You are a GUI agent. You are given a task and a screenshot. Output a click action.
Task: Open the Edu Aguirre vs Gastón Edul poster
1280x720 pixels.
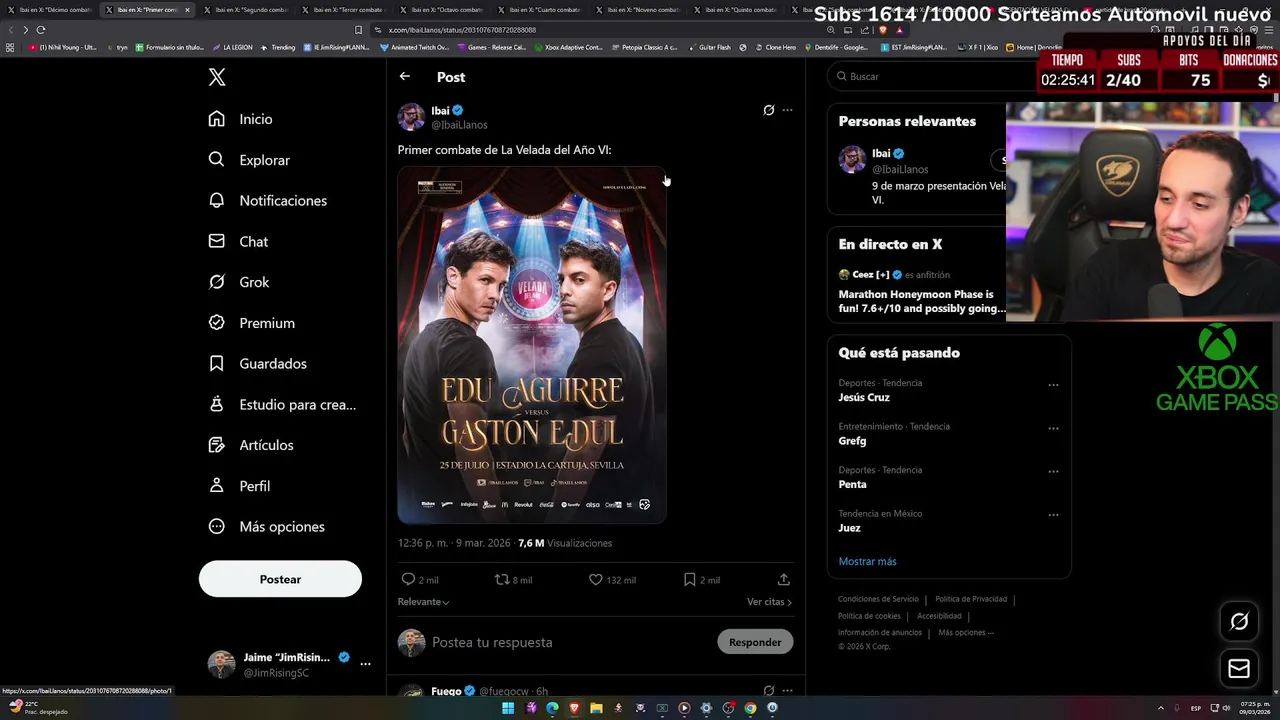pyautogui.click(x=532, y=346)
